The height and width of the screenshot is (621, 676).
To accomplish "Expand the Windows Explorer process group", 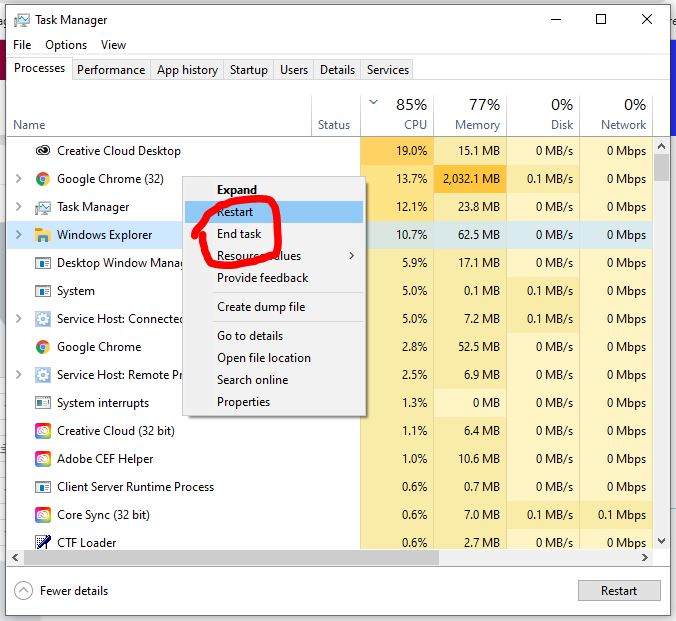I will coord(19,235).
